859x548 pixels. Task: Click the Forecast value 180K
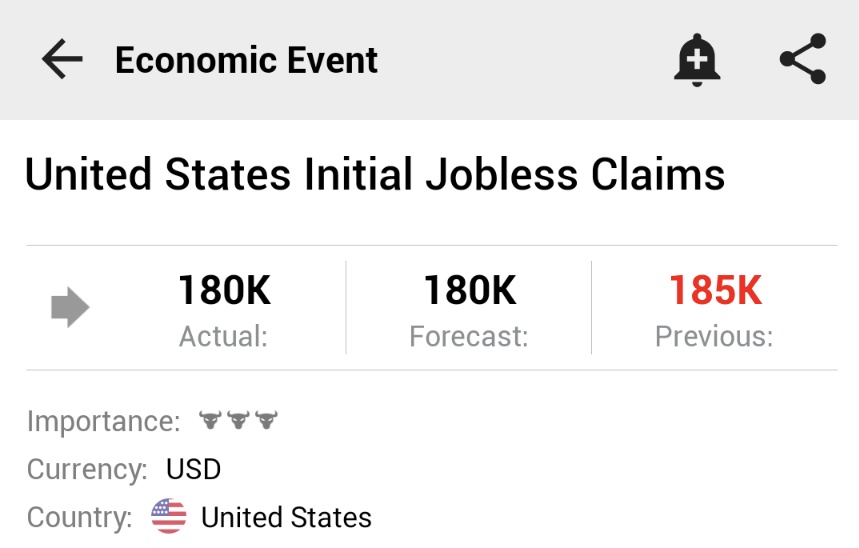(x=469, y=291)
